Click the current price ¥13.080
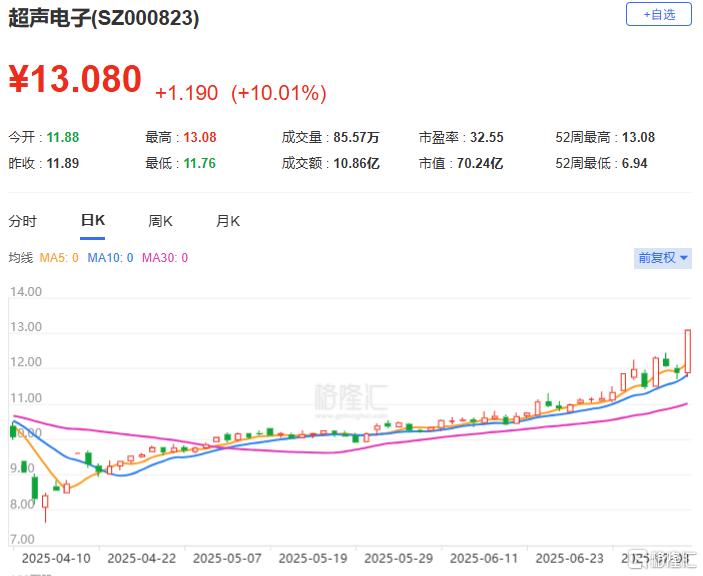The image size is (703, 576). click(75, 80)
